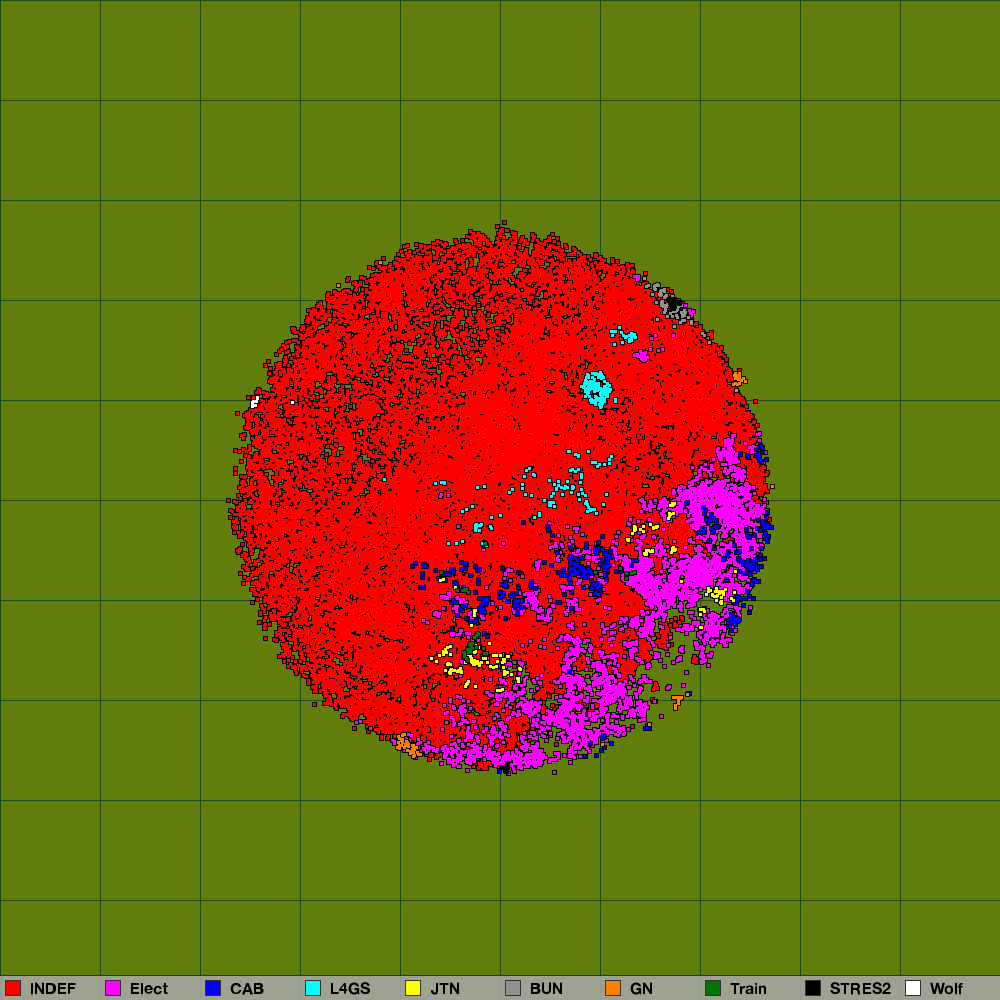This screenshot has height=1000, width=1000.
Task: Click the orange GN legend swatch
Action: 613,988
